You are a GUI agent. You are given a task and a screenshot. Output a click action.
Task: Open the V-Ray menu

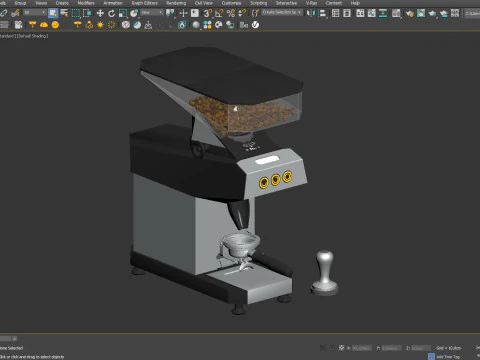click(x=311, y=3)
